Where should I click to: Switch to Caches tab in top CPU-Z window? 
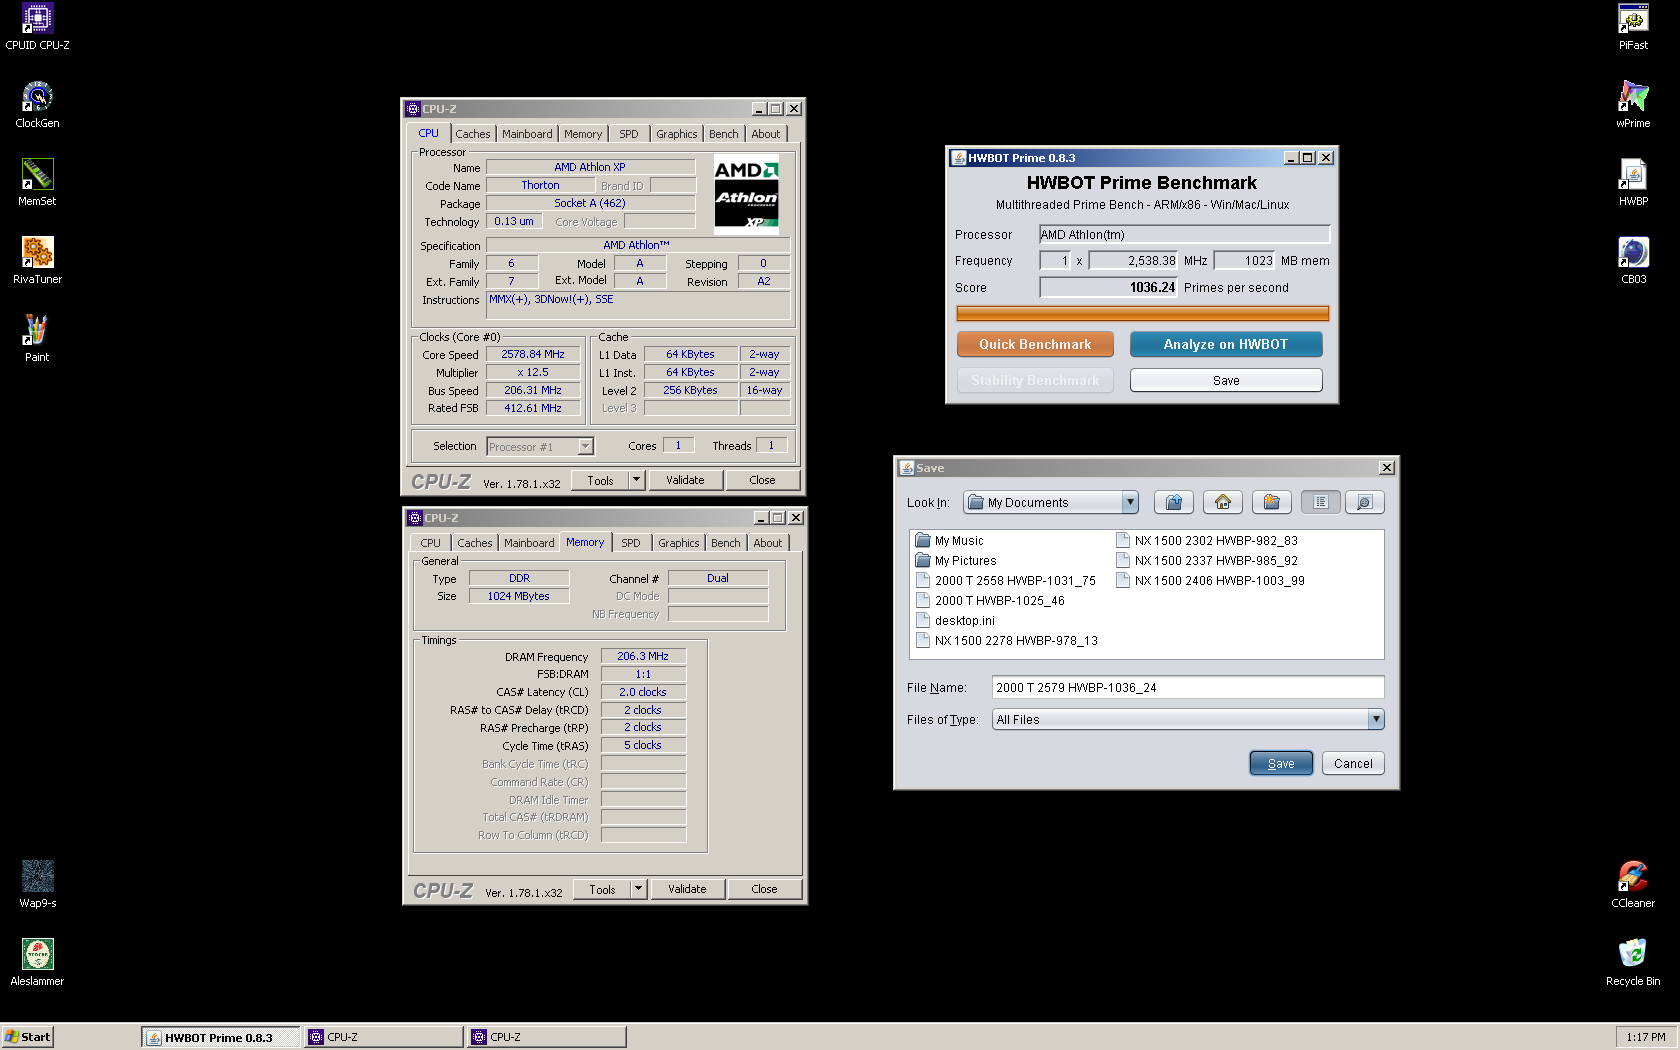pos(473,134)
